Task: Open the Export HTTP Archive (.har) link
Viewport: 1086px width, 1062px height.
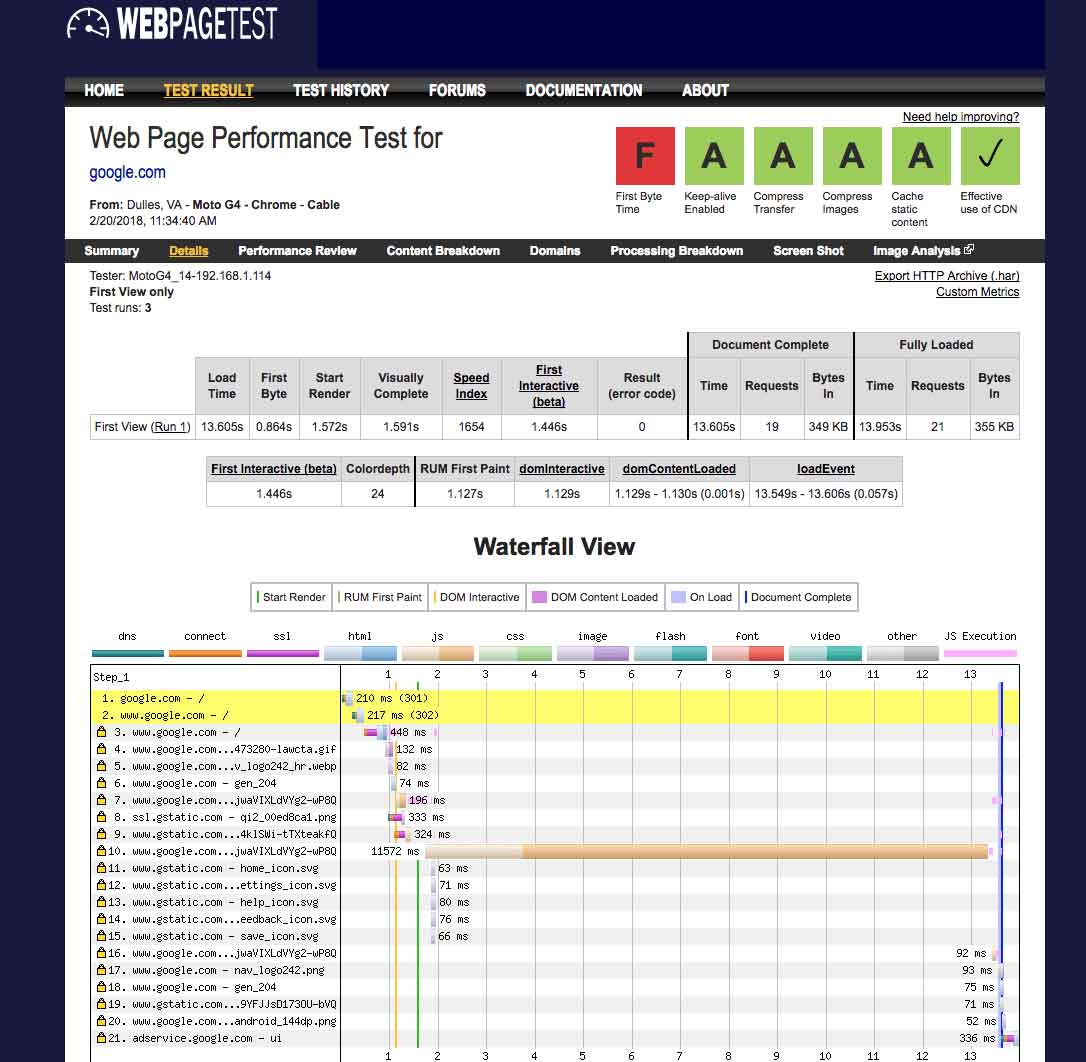Action: [946, 276]
